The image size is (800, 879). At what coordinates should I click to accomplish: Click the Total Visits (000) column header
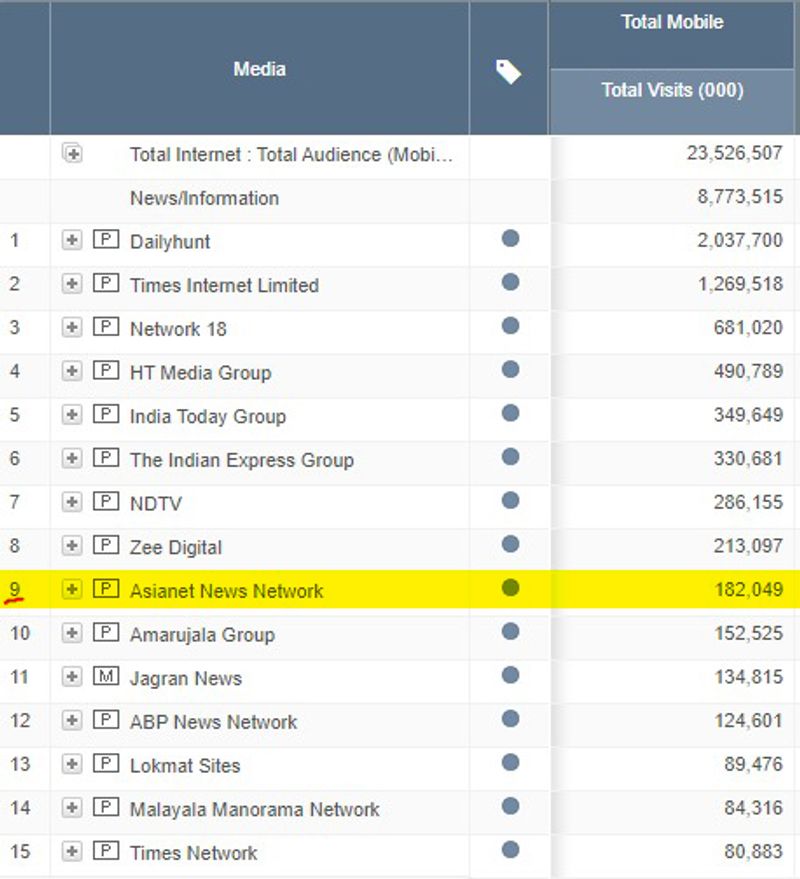coord(672,91)
